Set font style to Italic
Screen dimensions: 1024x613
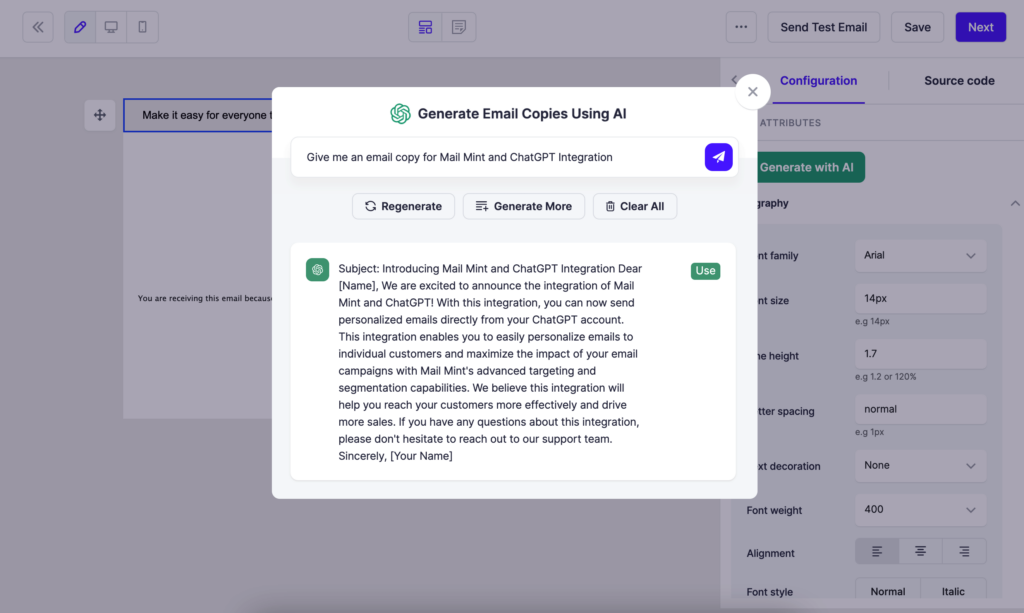pyautogui.click(x=953, y=591)
